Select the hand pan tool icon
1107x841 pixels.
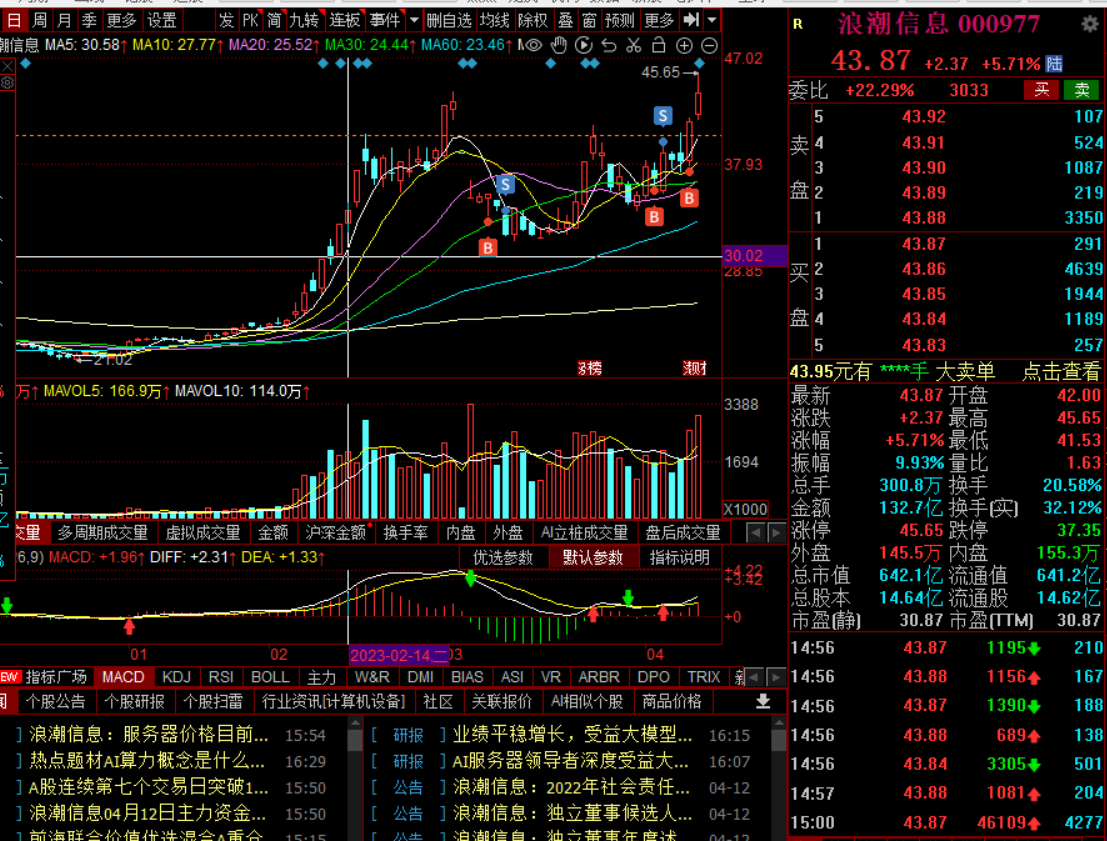click(x=559, y=45)
